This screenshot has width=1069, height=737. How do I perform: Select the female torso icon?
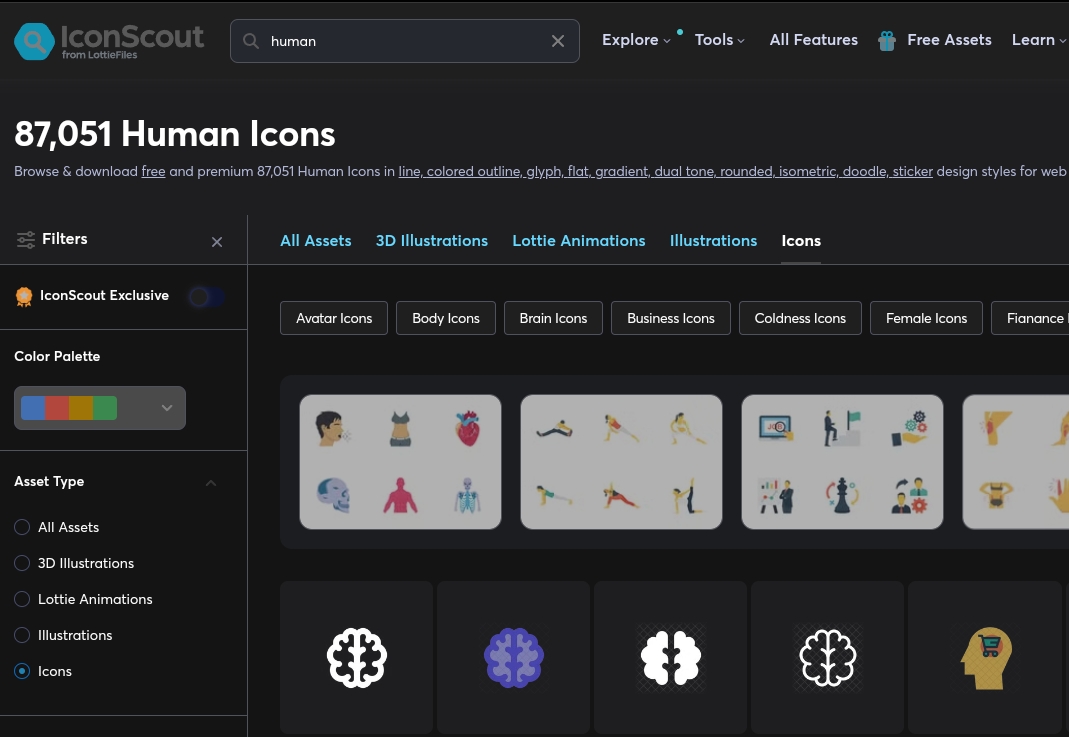[x=400, y=428]
